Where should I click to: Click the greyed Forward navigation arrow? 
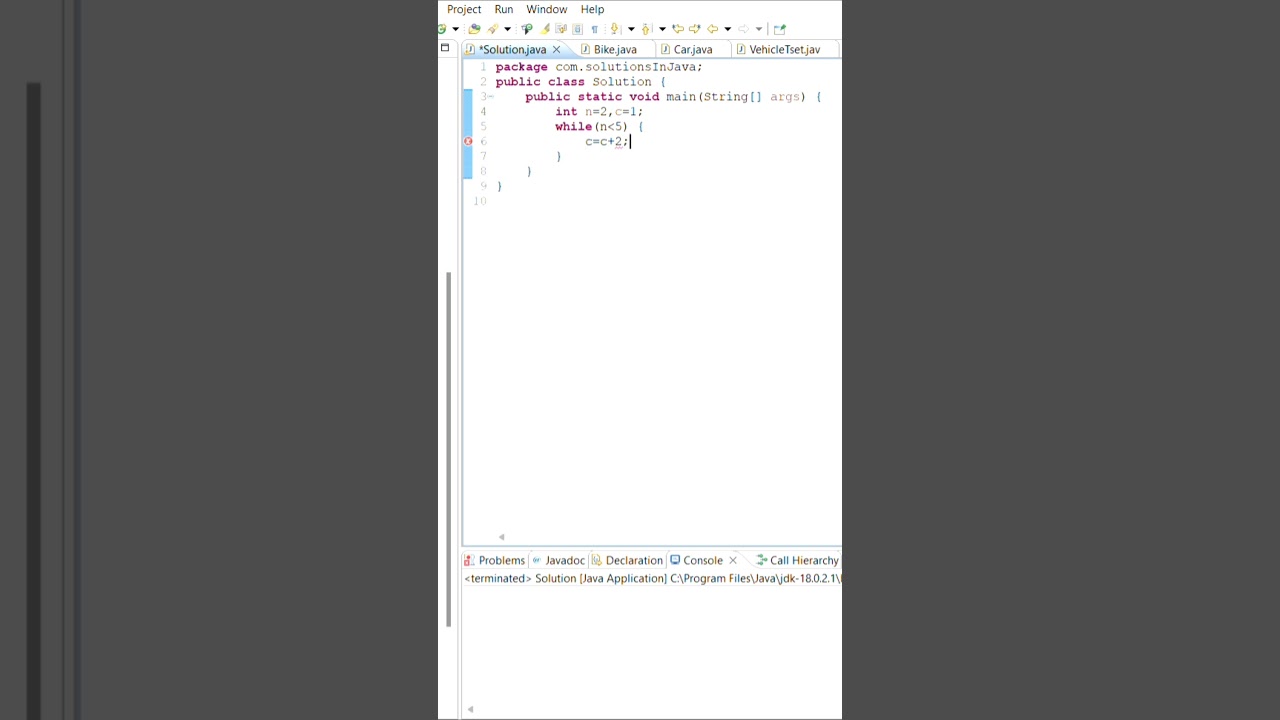click(743, 29)
